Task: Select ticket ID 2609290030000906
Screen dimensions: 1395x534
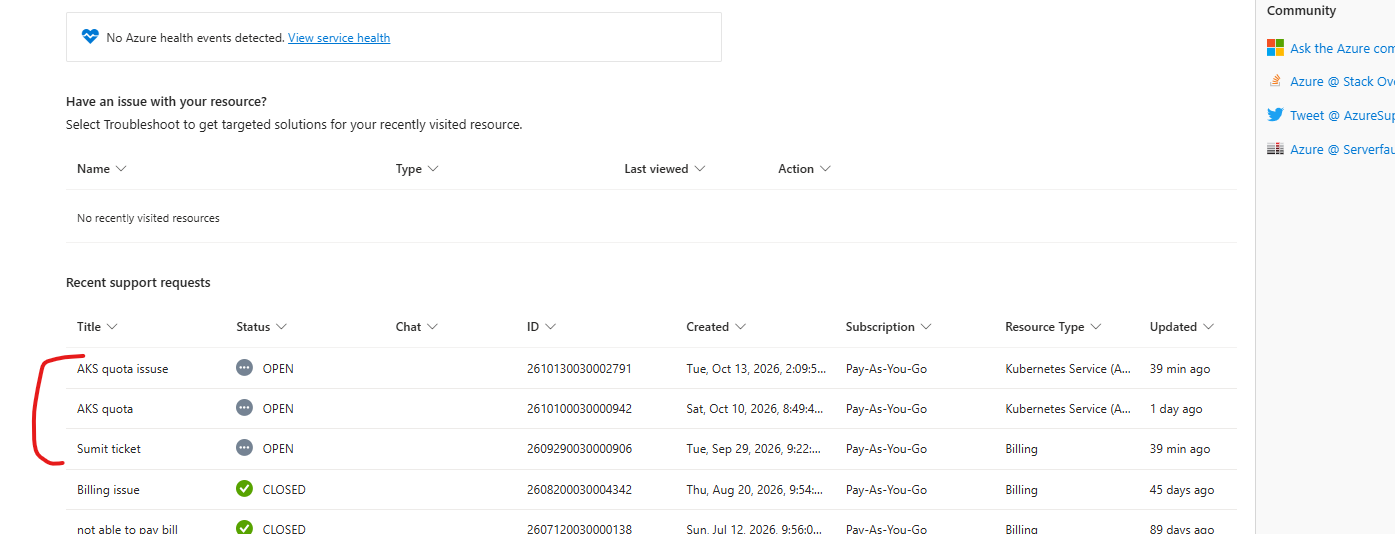Action: 579,449
